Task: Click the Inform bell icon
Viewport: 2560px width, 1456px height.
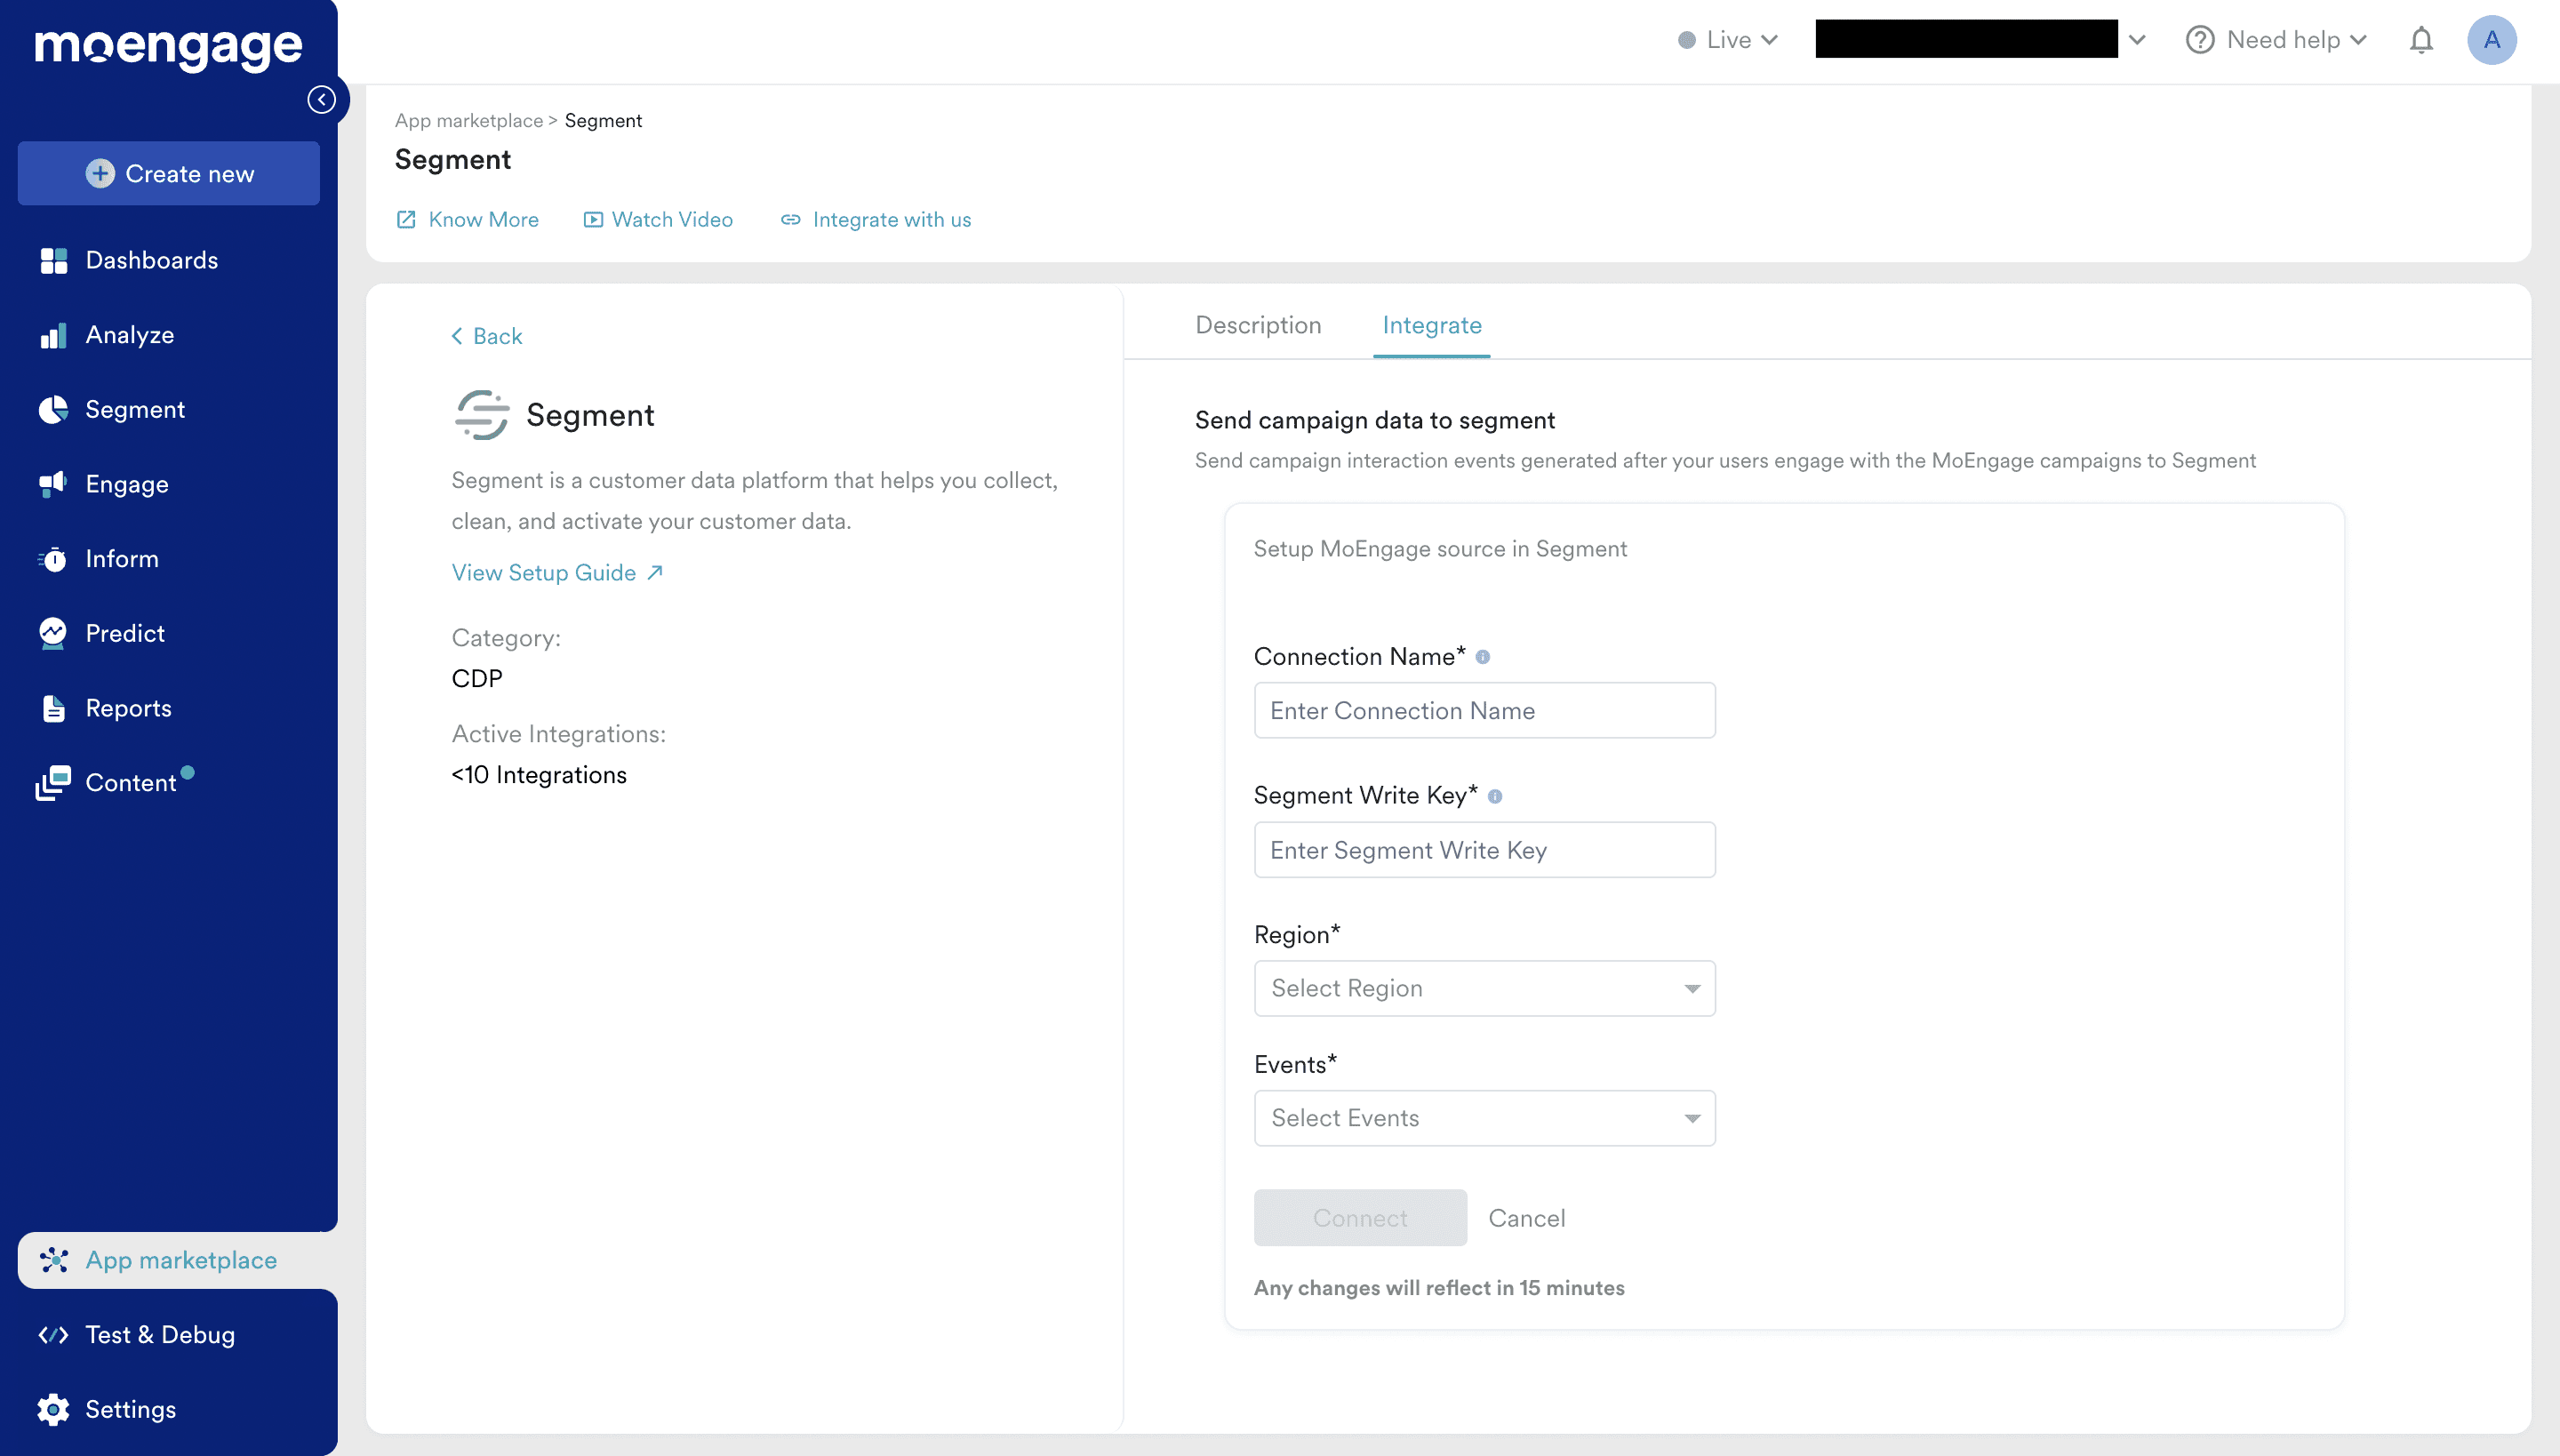Action: [53, 558]
